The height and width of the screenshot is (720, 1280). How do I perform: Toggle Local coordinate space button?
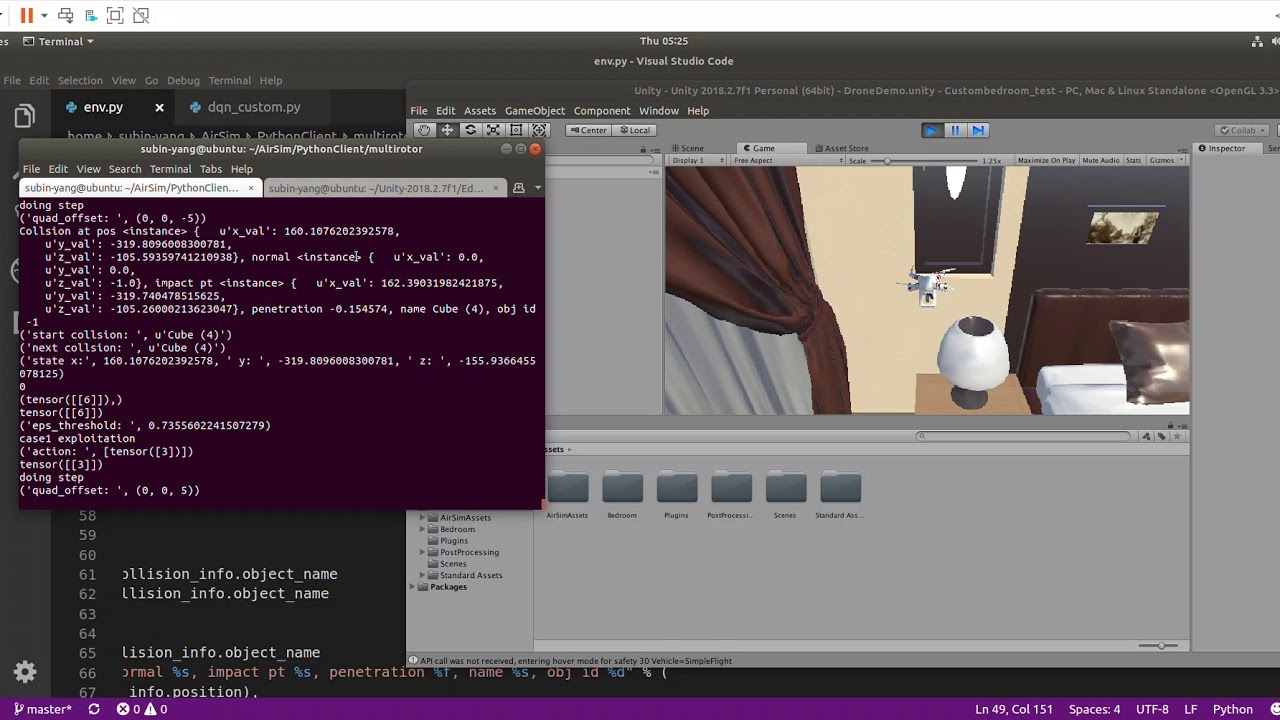tap(635, 130)
